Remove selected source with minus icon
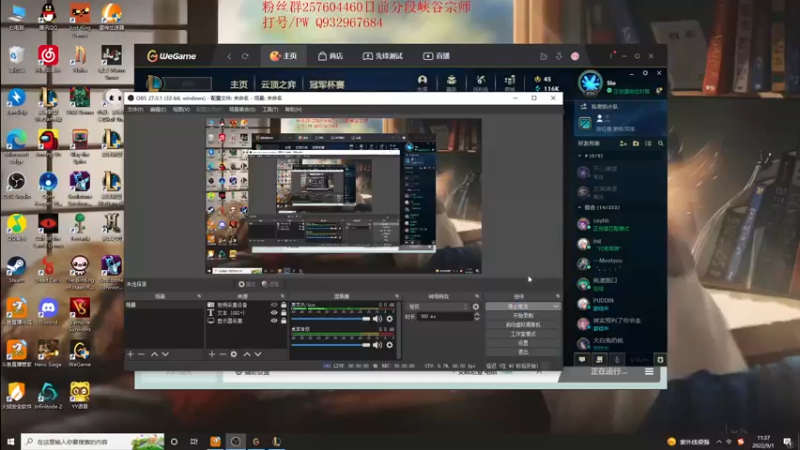 [222, 354]
